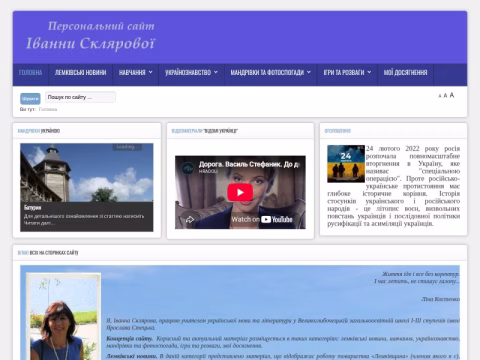Select the smallest font size A

(440, 96)
